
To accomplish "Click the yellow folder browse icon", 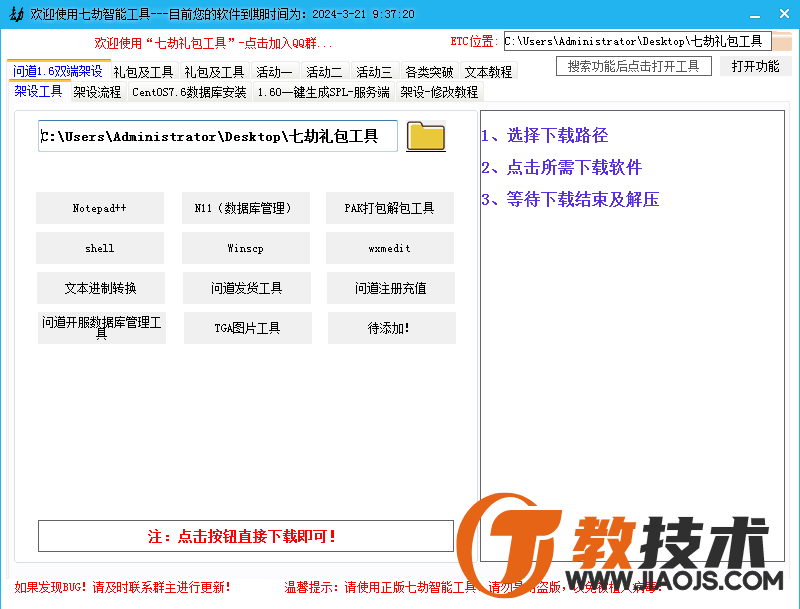I will click(x=426, y=136).
